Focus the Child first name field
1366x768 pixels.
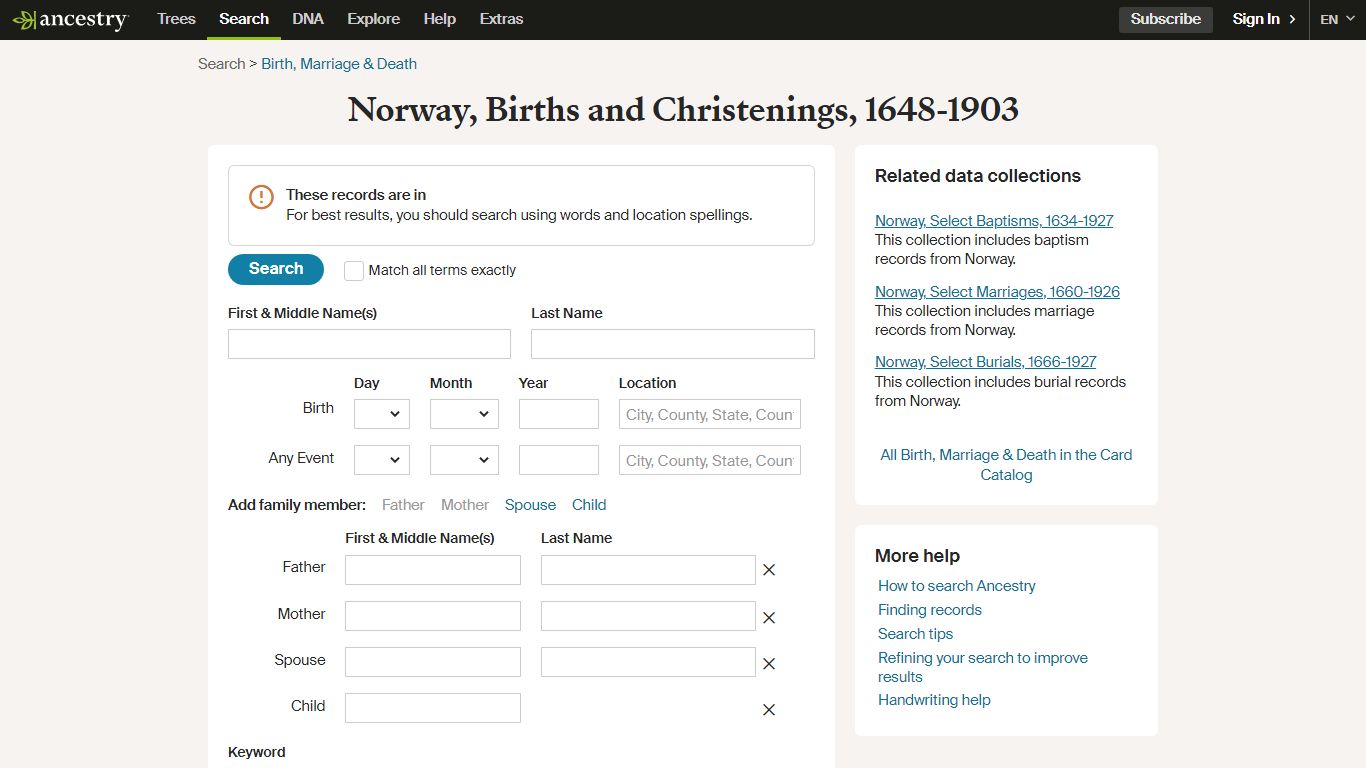tap(433, 708)
